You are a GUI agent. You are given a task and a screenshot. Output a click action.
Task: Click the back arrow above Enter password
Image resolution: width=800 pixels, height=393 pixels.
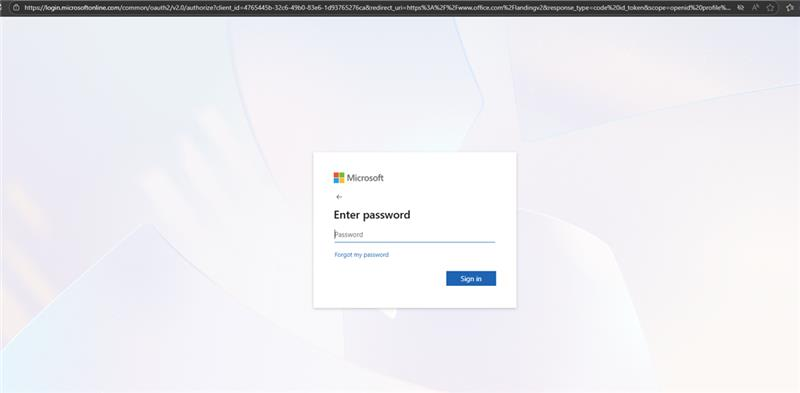click(x=339, y=197)
